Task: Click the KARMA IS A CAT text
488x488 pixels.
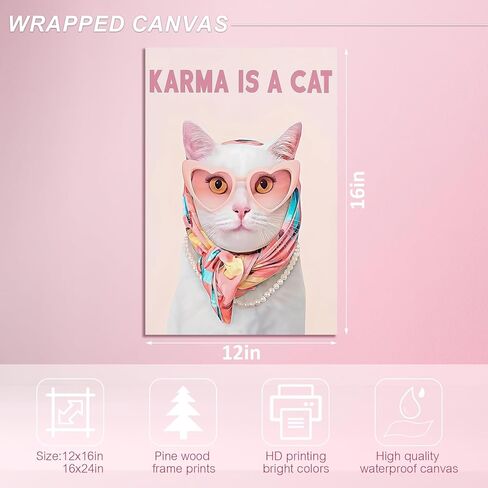Action: click(241, 82)
